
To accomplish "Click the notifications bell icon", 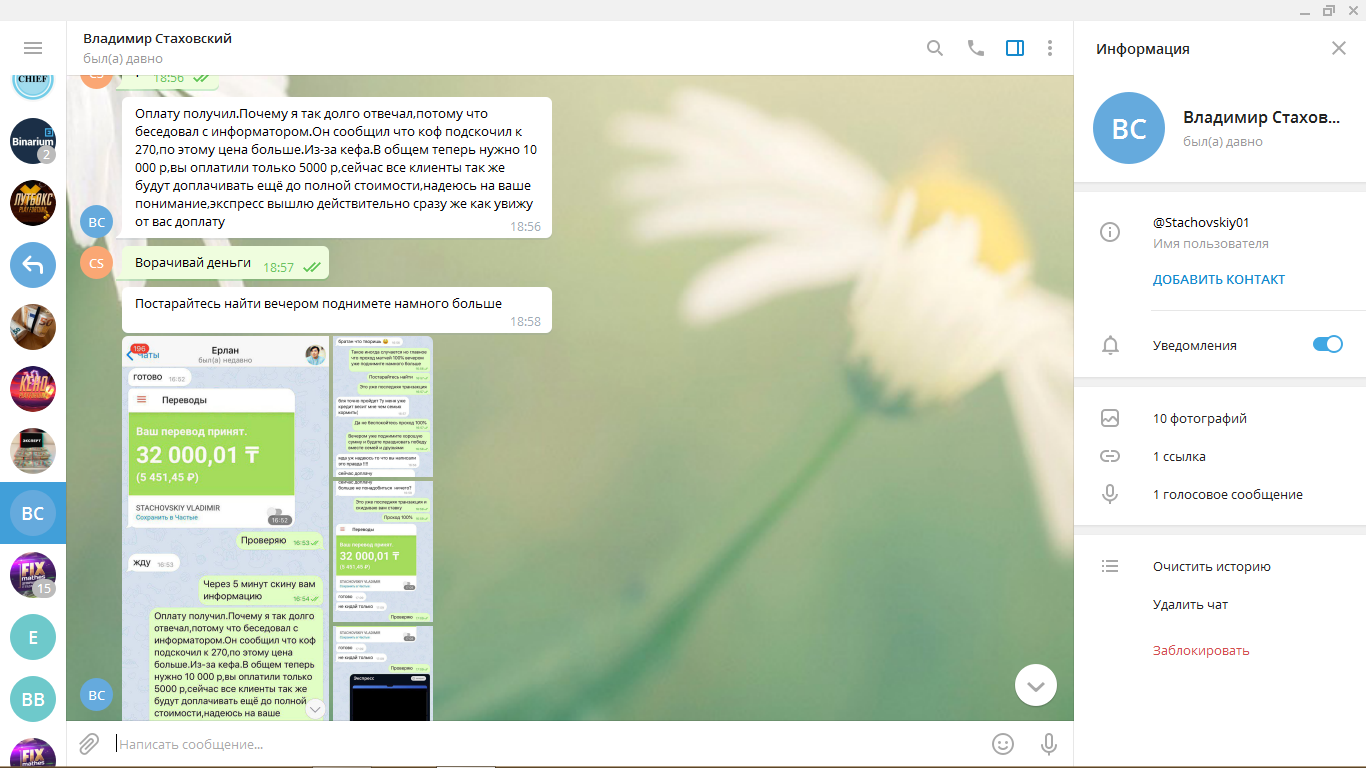I will pos(1110,345).
